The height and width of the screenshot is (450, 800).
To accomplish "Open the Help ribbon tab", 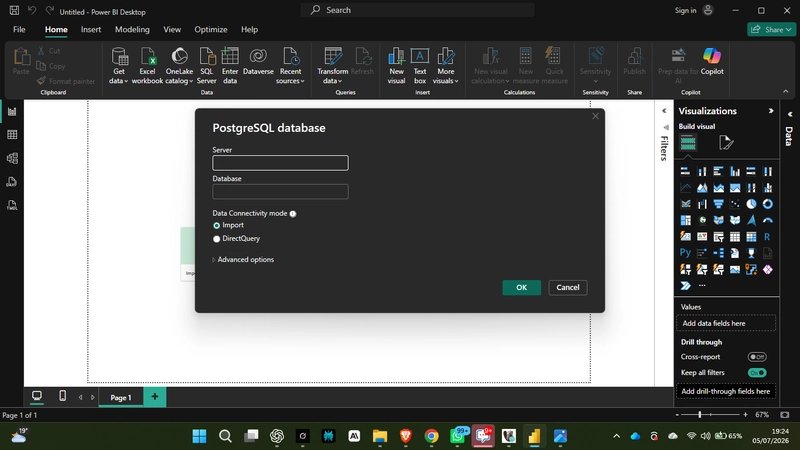I will coord(249,30).
